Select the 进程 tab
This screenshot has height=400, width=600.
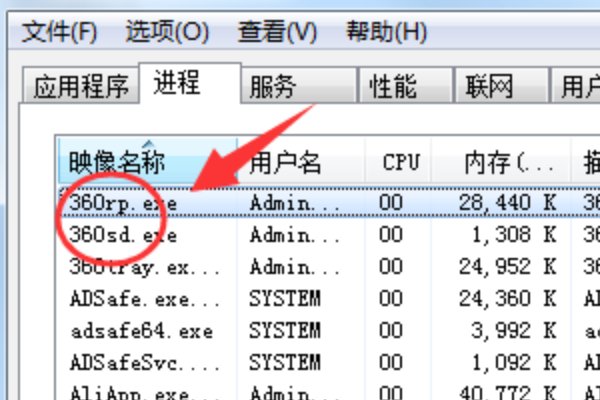click(190, 83)
